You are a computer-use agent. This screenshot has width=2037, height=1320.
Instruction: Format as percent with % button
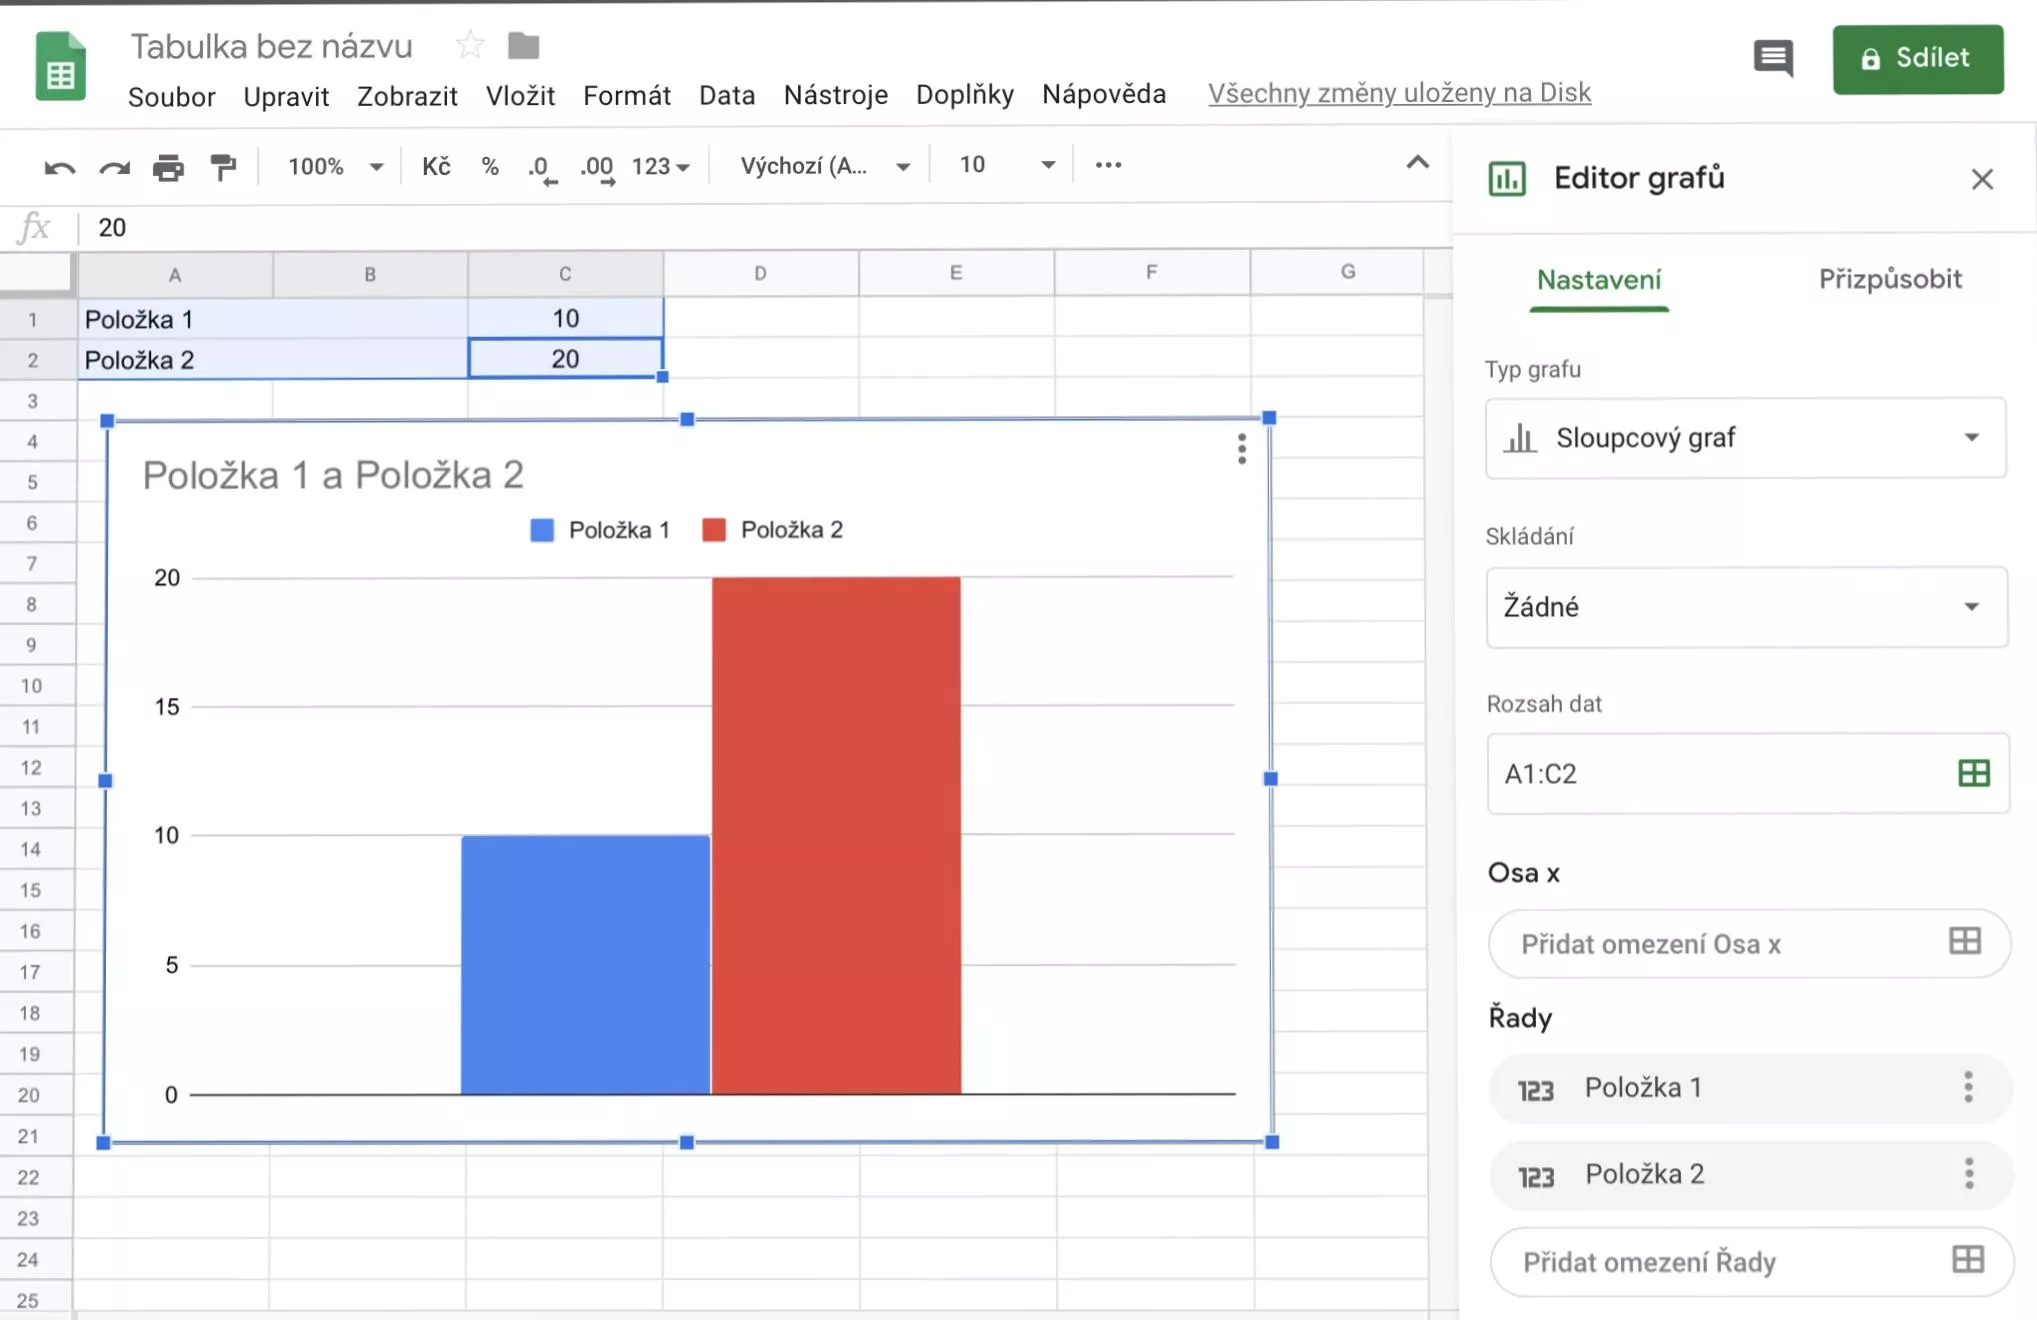[x=490, y=166]
